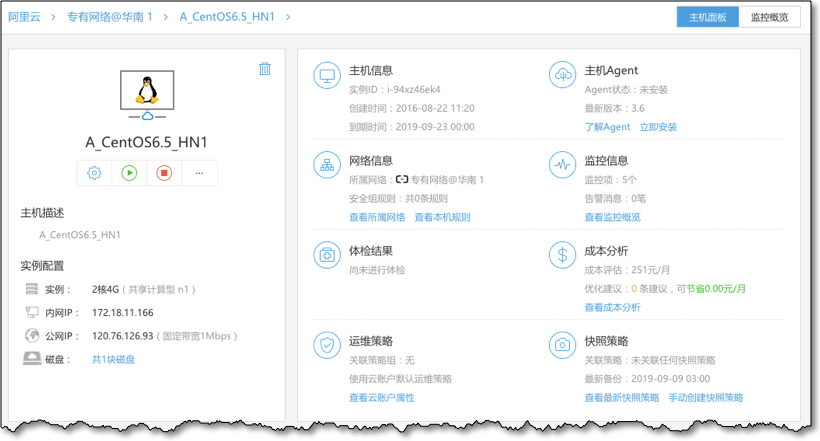Open host settings gear icon

[94, 173]
